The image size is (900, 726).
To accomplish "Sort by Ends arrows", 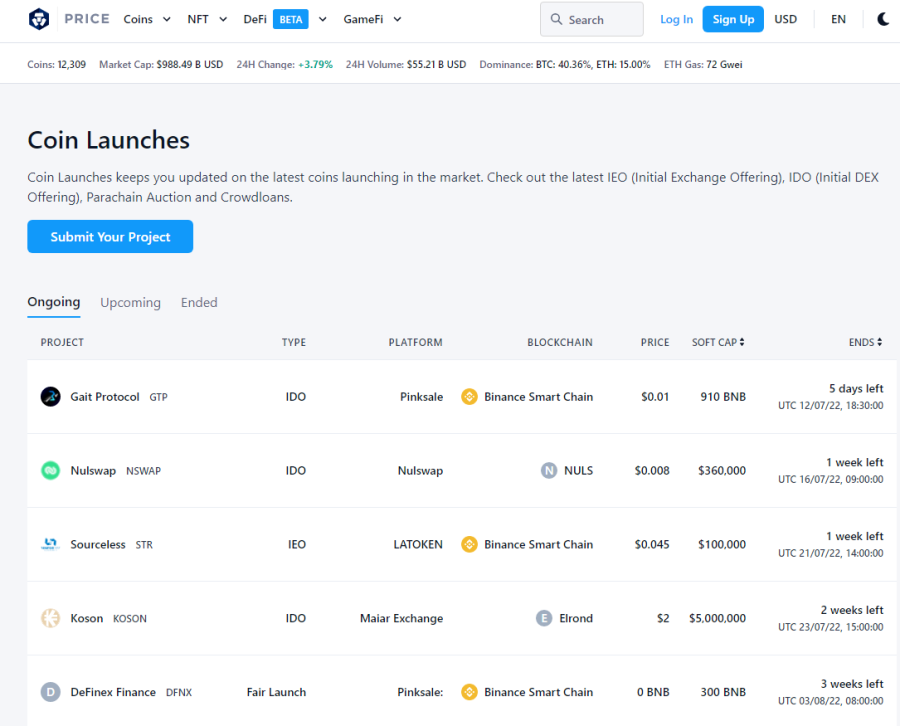I will click(x=879, y=342).
